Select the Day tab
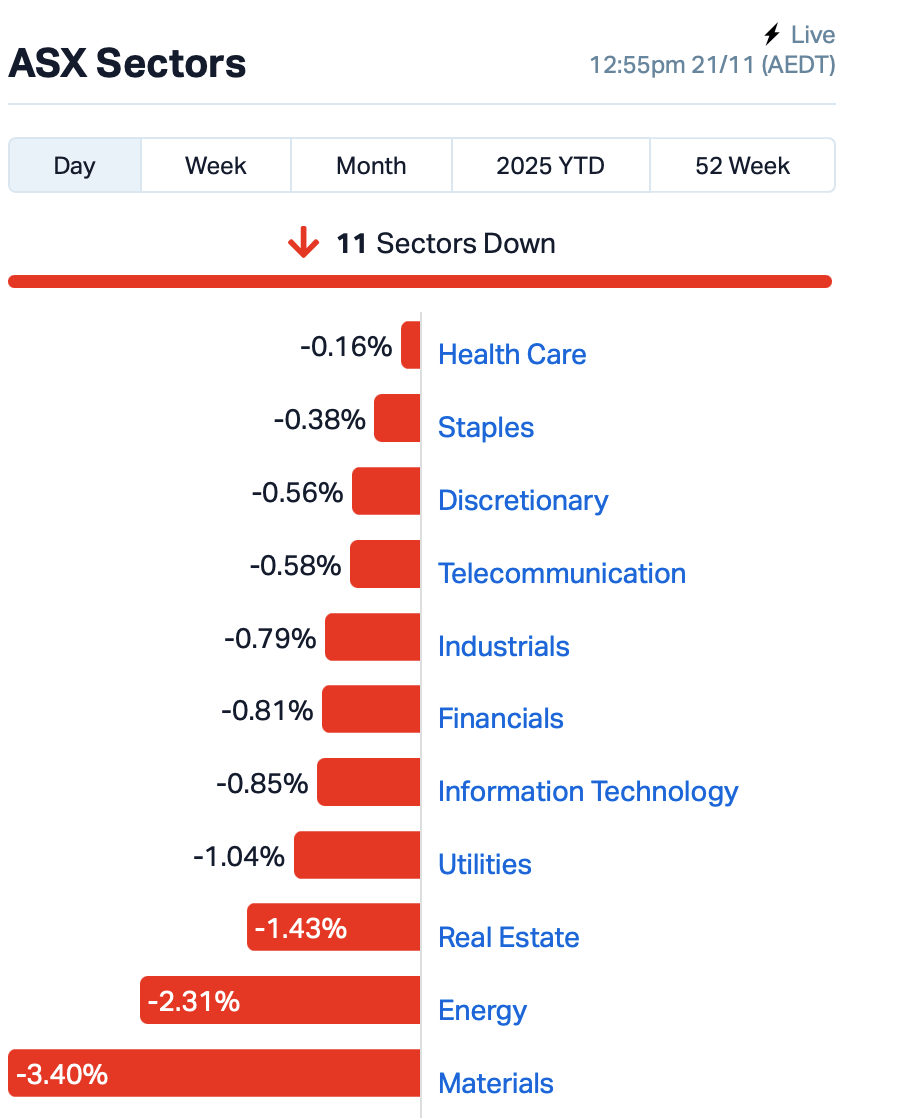Image resolution: width=918 pixels, height=1118 pixels. click(75, 165)
